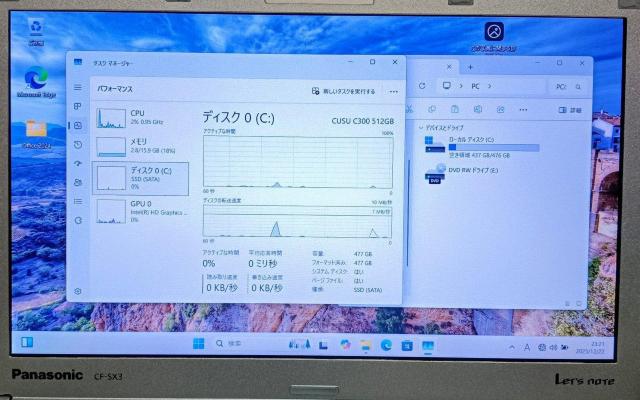The width and height of the screenshot is (640, 400).
Task: Click the read speed 0 KB/秒 value
Action: (222, 288)
